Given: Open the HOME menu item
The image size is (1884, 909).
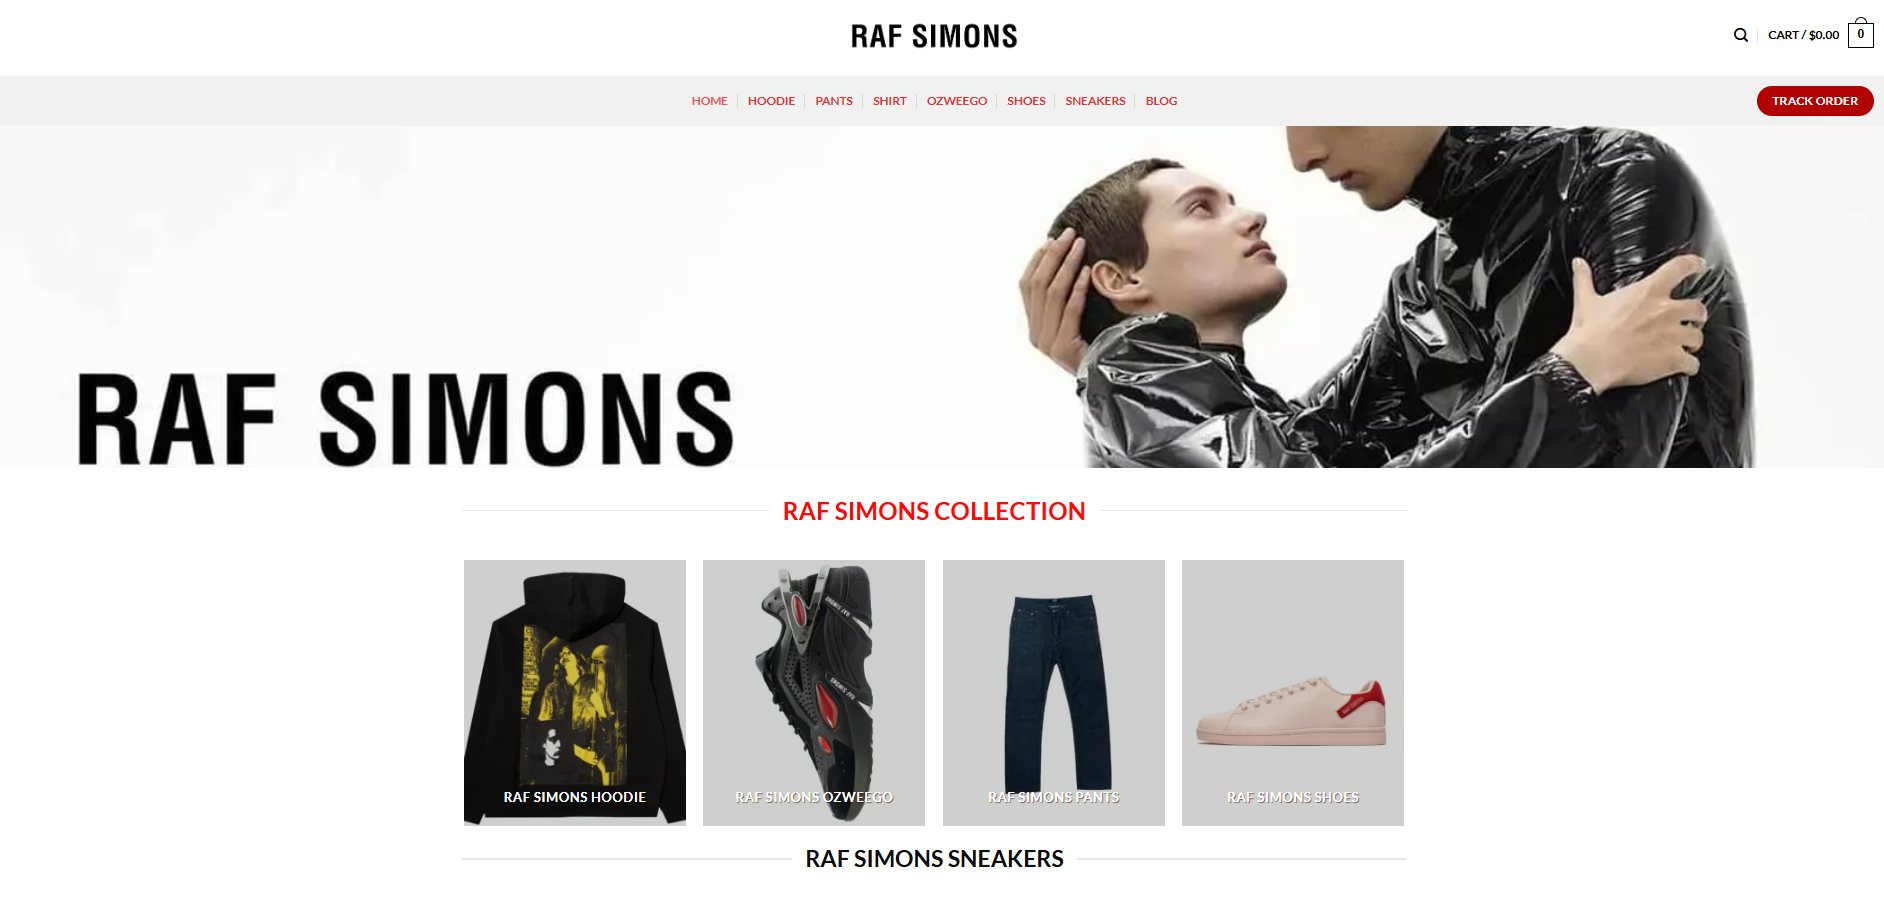Looking at the screenshot, I should tap(709, 101).
